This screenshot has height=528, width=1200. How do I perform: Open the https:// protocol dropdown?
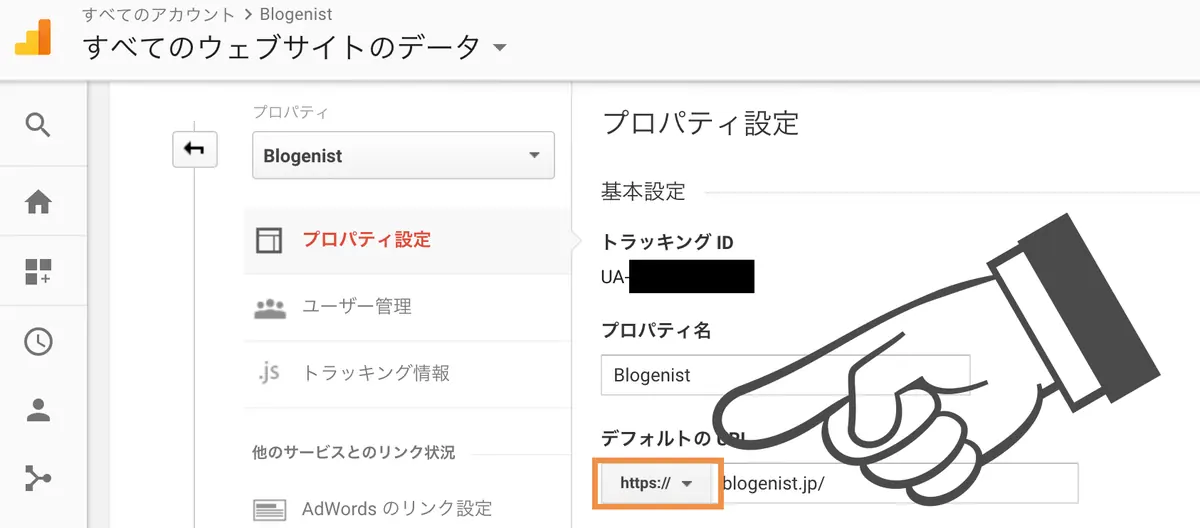tap(656, 483)
